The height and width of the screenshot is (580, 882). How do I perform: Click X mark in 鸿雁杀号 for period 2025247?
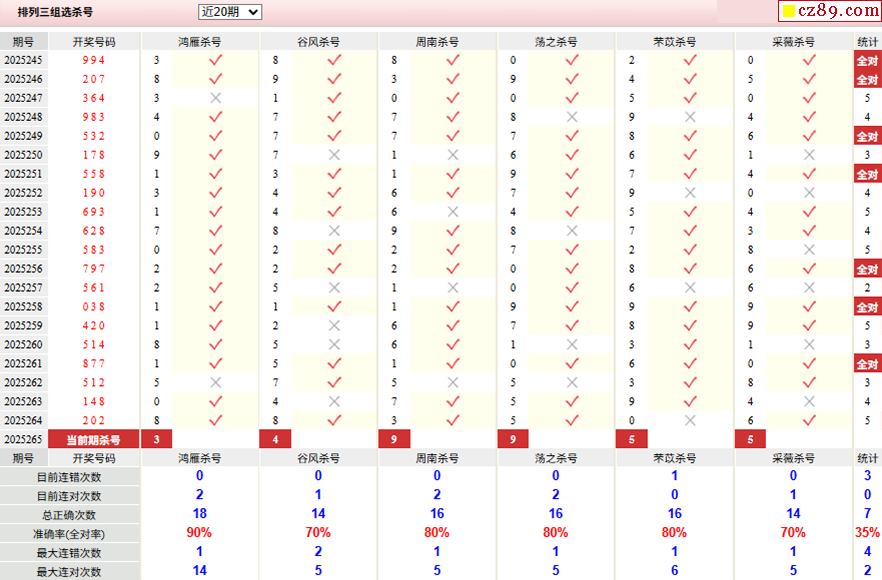pos(215,98)
